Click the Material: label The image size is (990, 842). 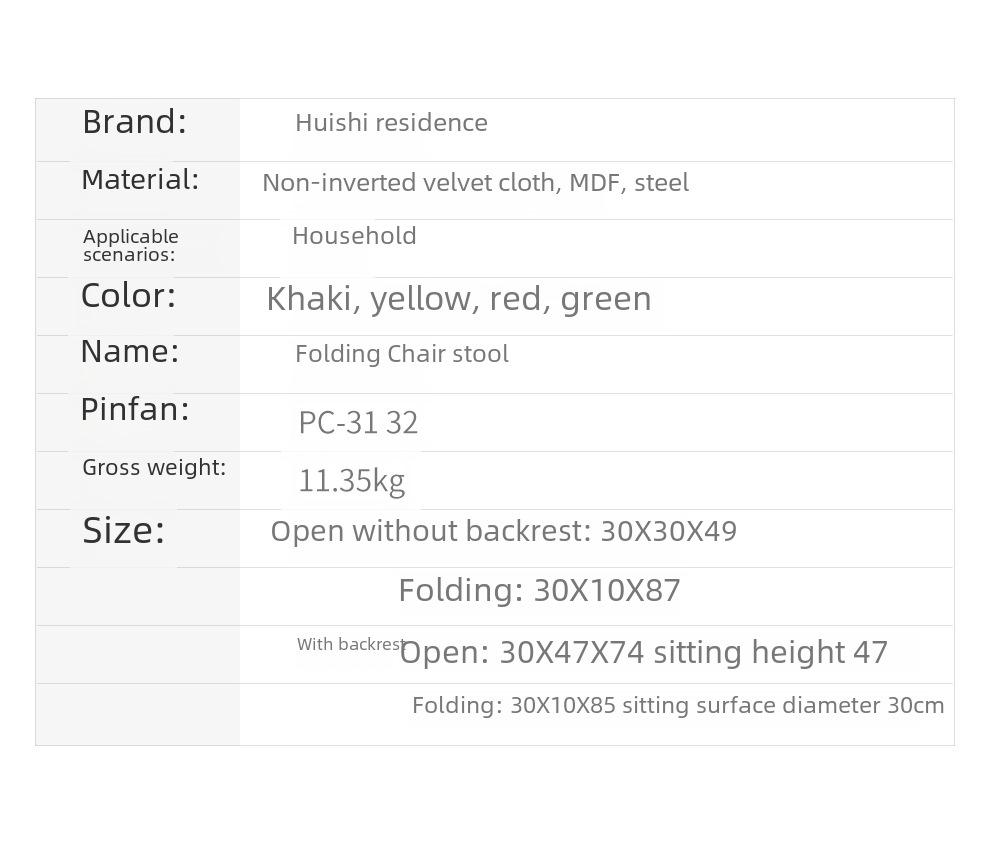click(x=140, y=180)
